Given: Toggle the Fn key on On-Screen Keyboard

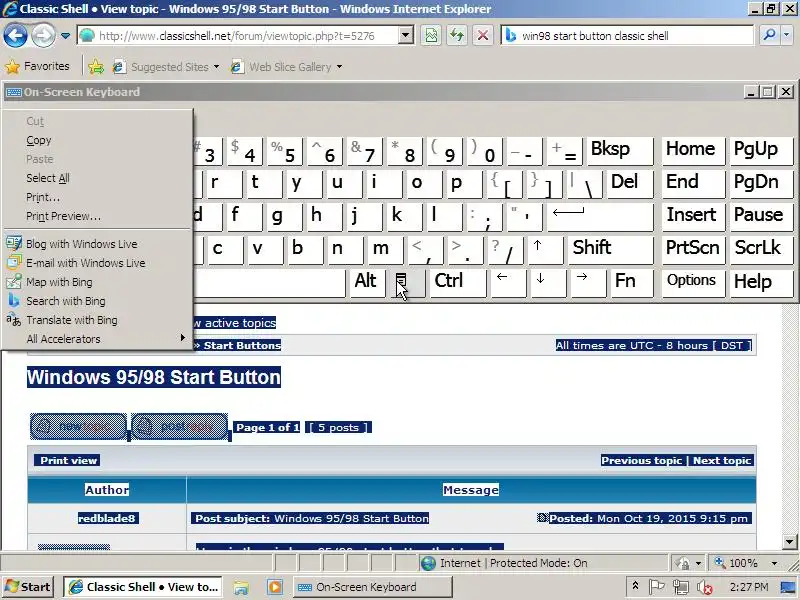Looking at the screenshot, I should pos(632,283).
